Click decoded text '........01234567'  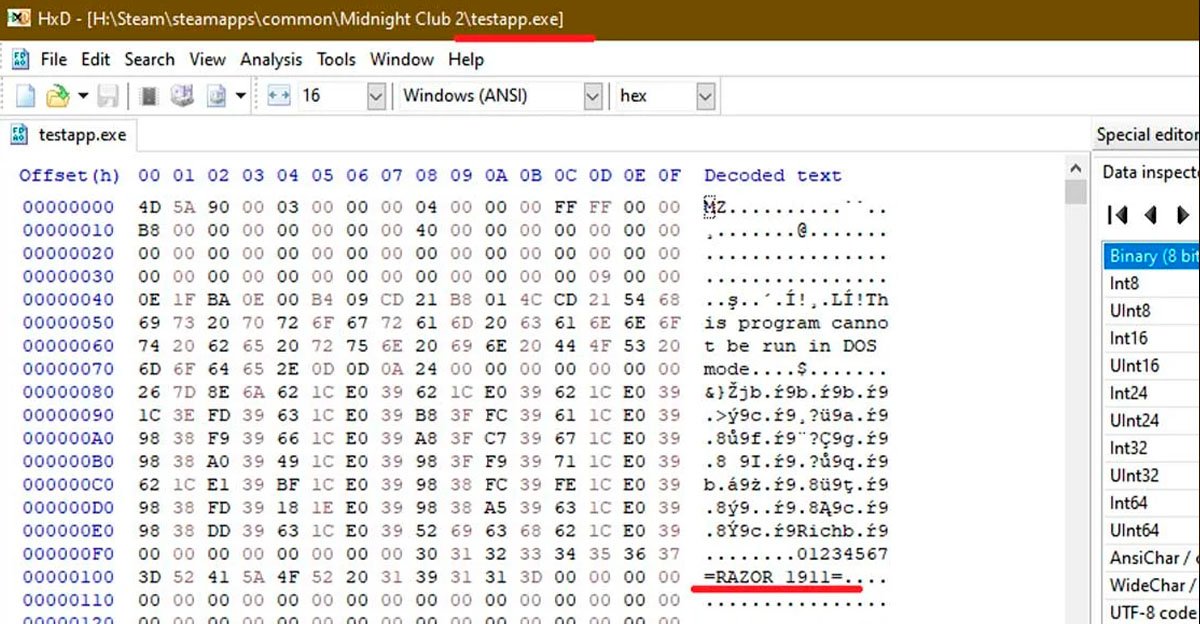pyautogui.click(x=796, y=553)
